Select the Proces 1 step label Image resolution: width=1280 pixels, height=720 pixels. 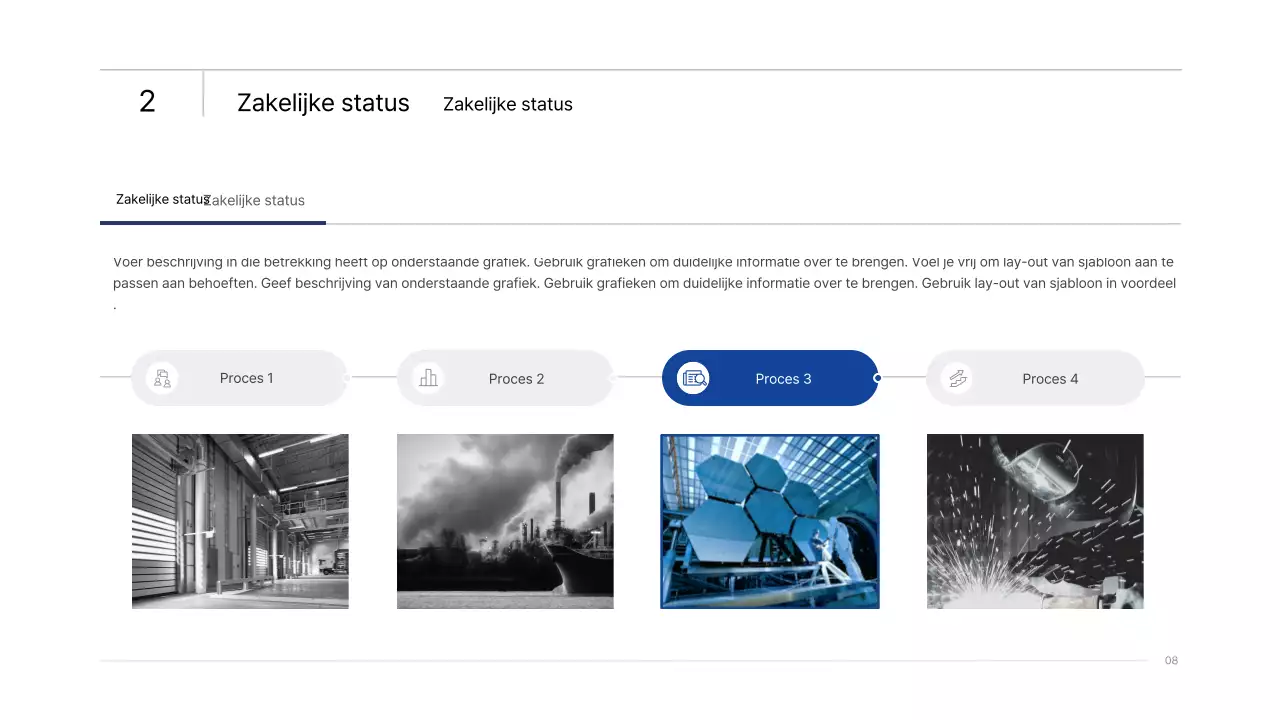pos(246,378)
